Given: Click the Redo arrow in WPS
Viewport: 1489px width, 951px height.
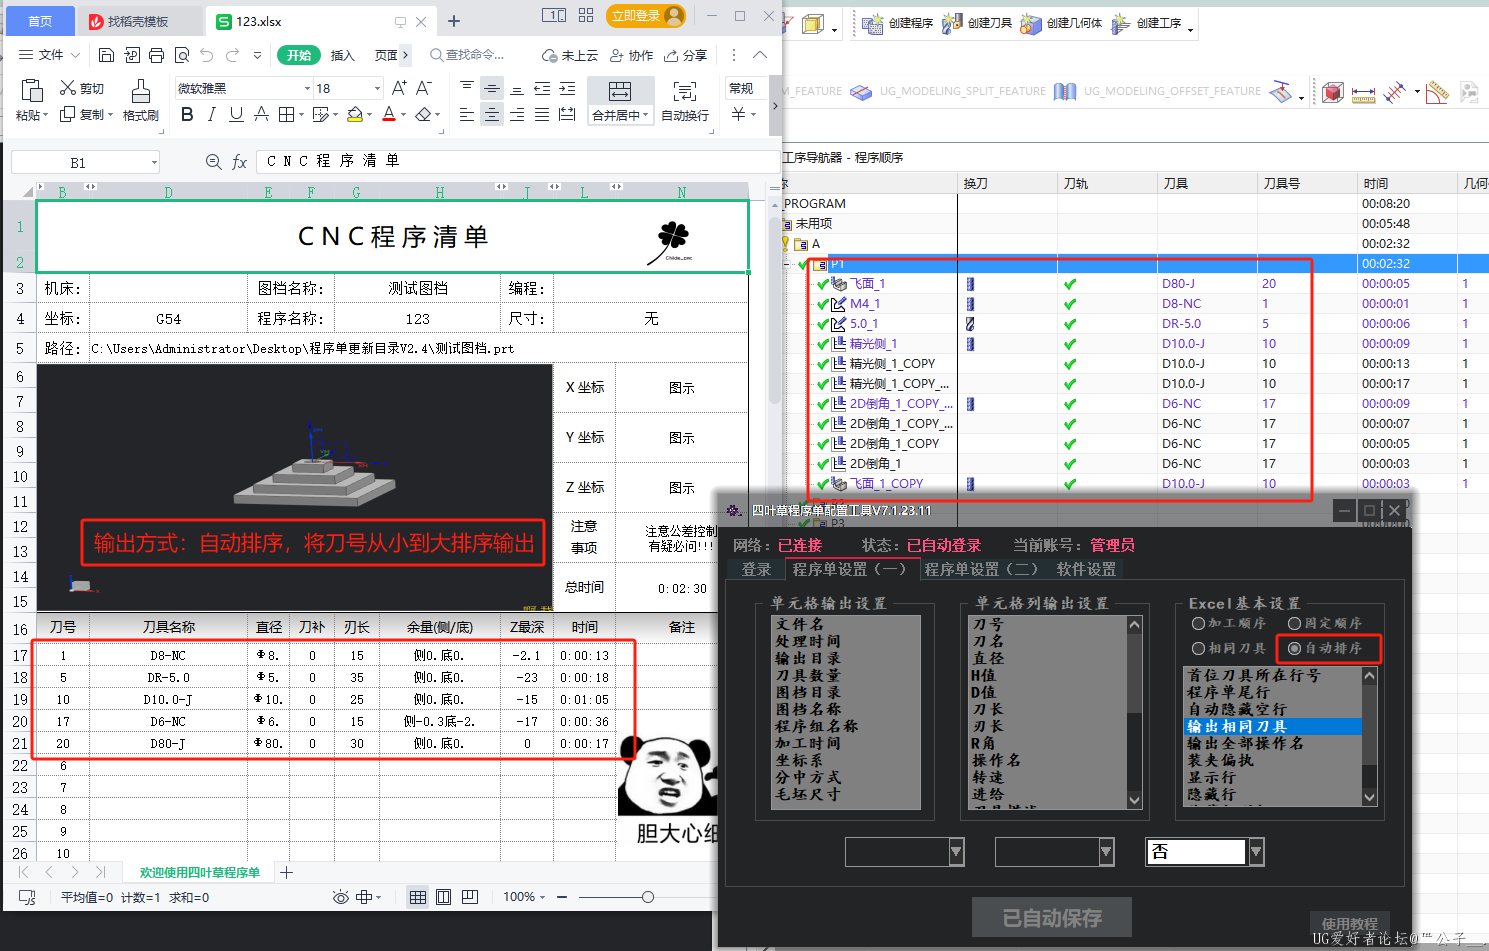Looking at the screenshot, I should (x=232, y=55).
